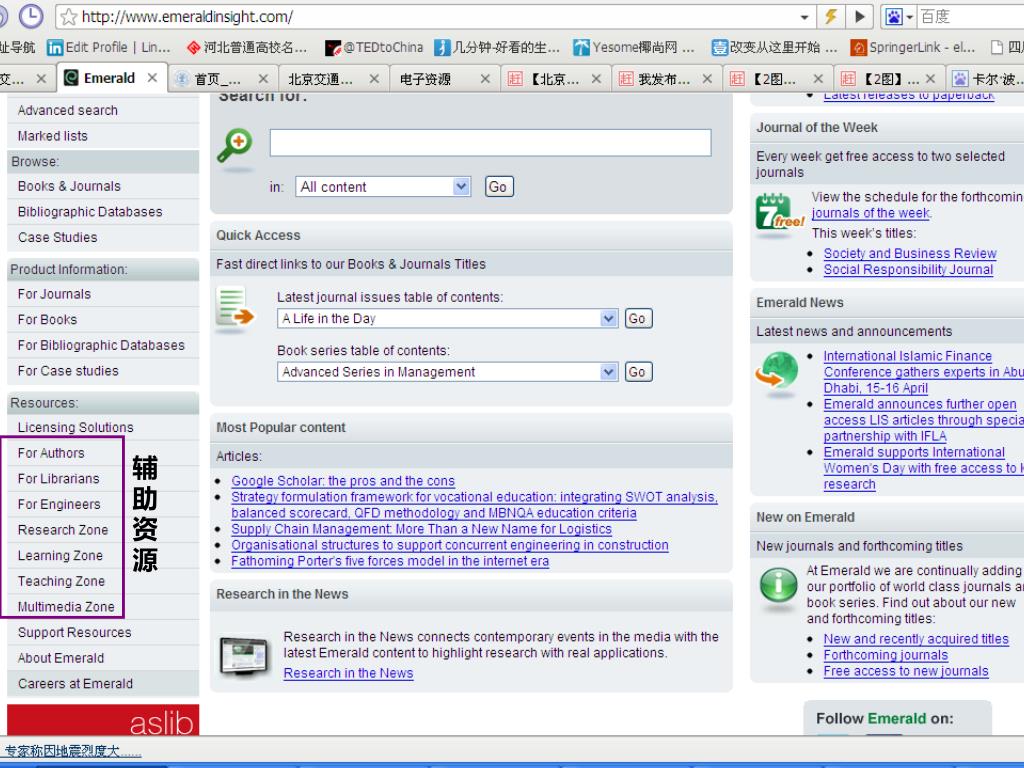The width and height of the screenshot is (1024, 768).
Task: Open the All content dropdown
Action: pyautogui.click(x=383, y=187)
